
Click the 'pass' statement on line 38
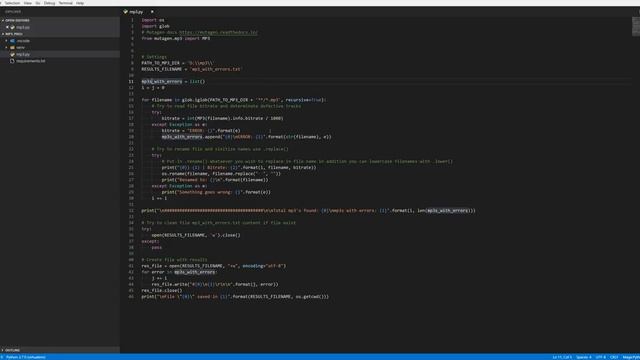157,247
